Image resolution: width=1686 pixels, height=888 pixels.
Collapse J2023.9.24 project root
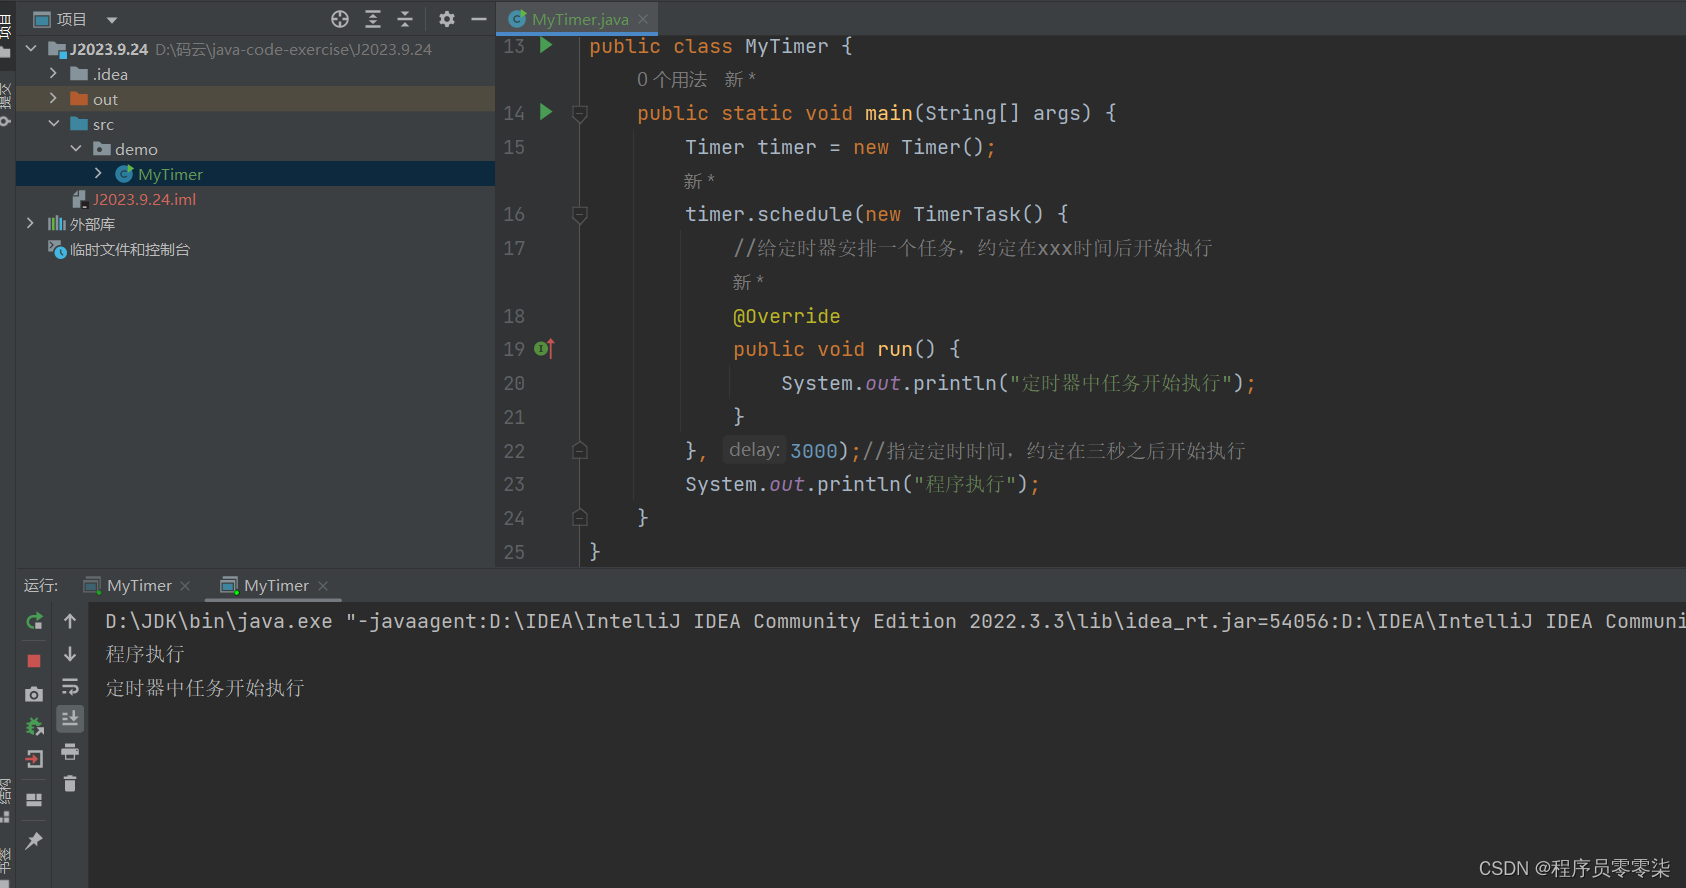tap(31, 48)
